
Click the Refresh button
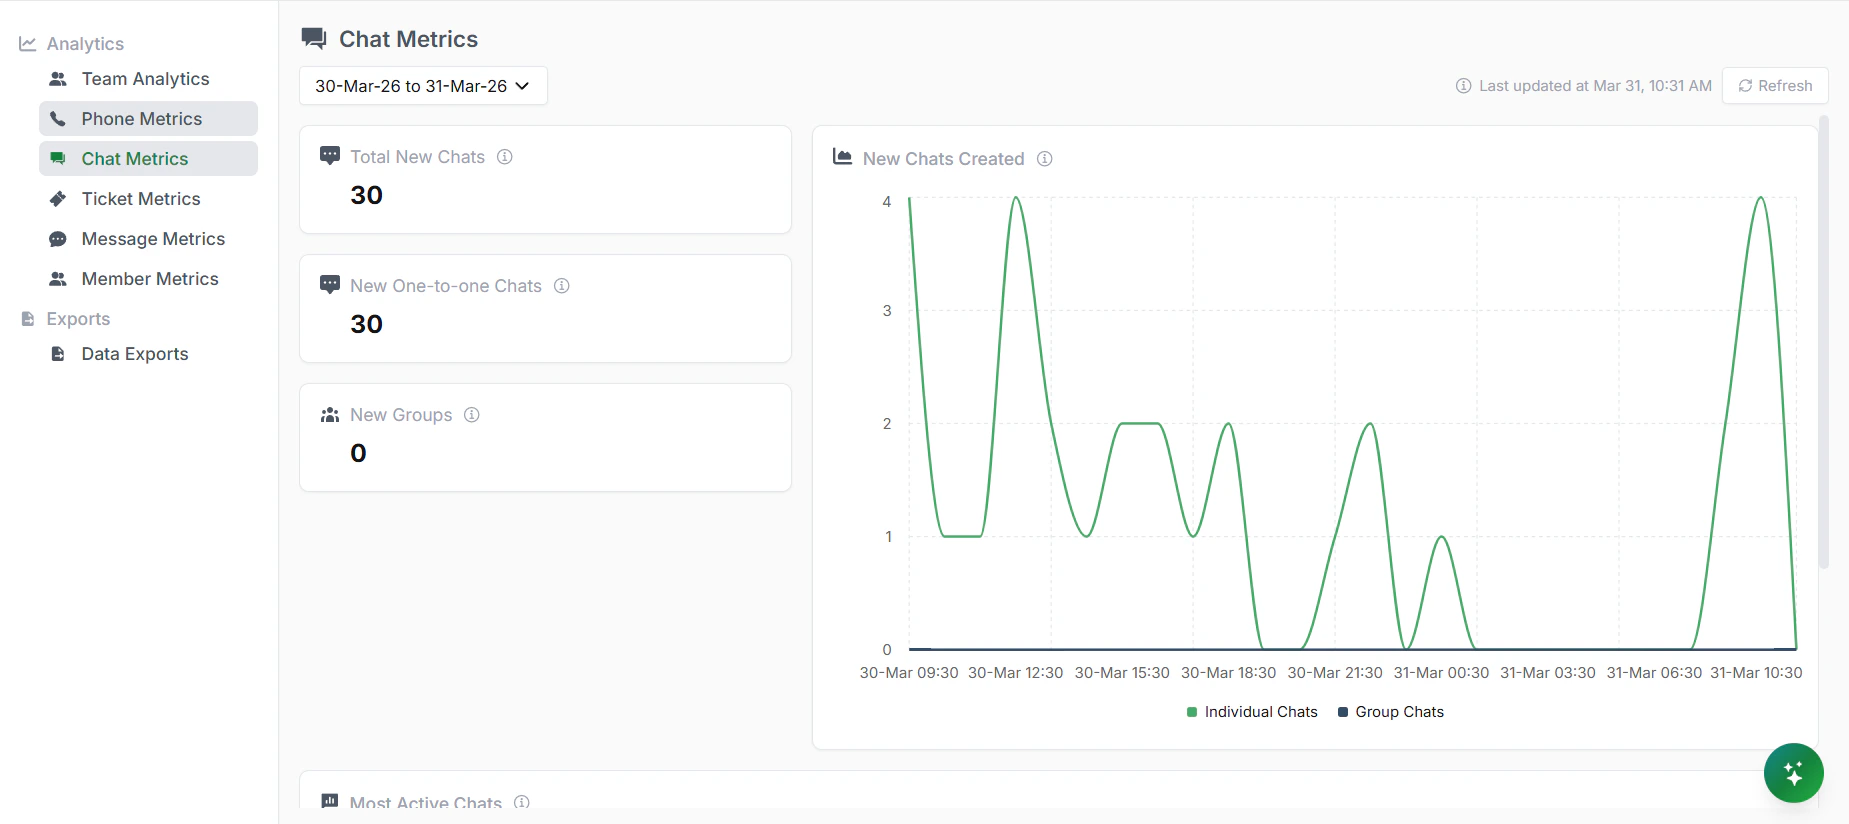(1775, 86)
